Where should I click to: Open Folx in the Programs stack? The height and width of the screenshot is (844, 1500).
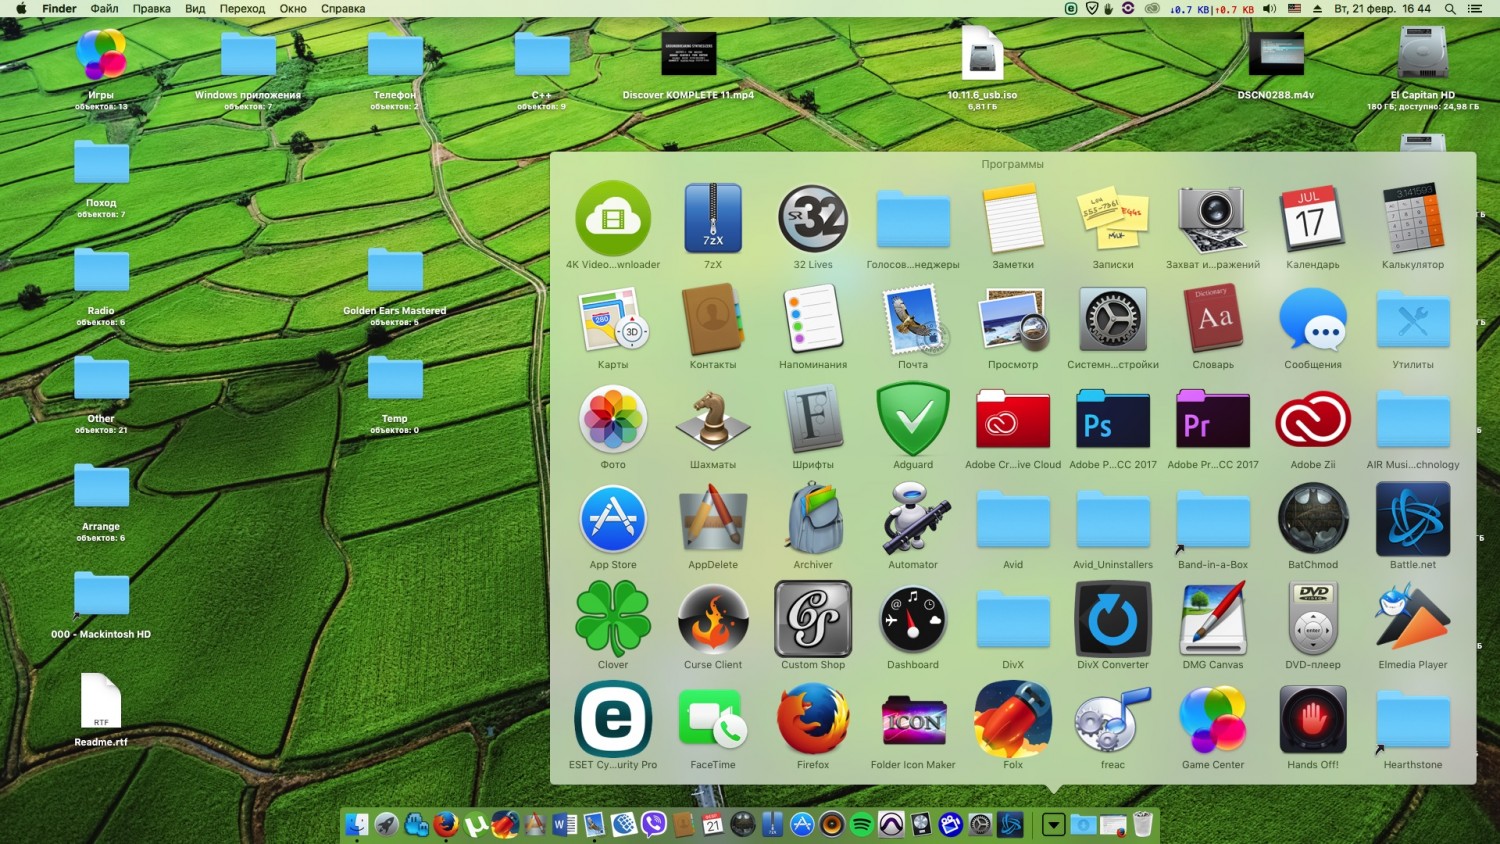pos(1013,719)
